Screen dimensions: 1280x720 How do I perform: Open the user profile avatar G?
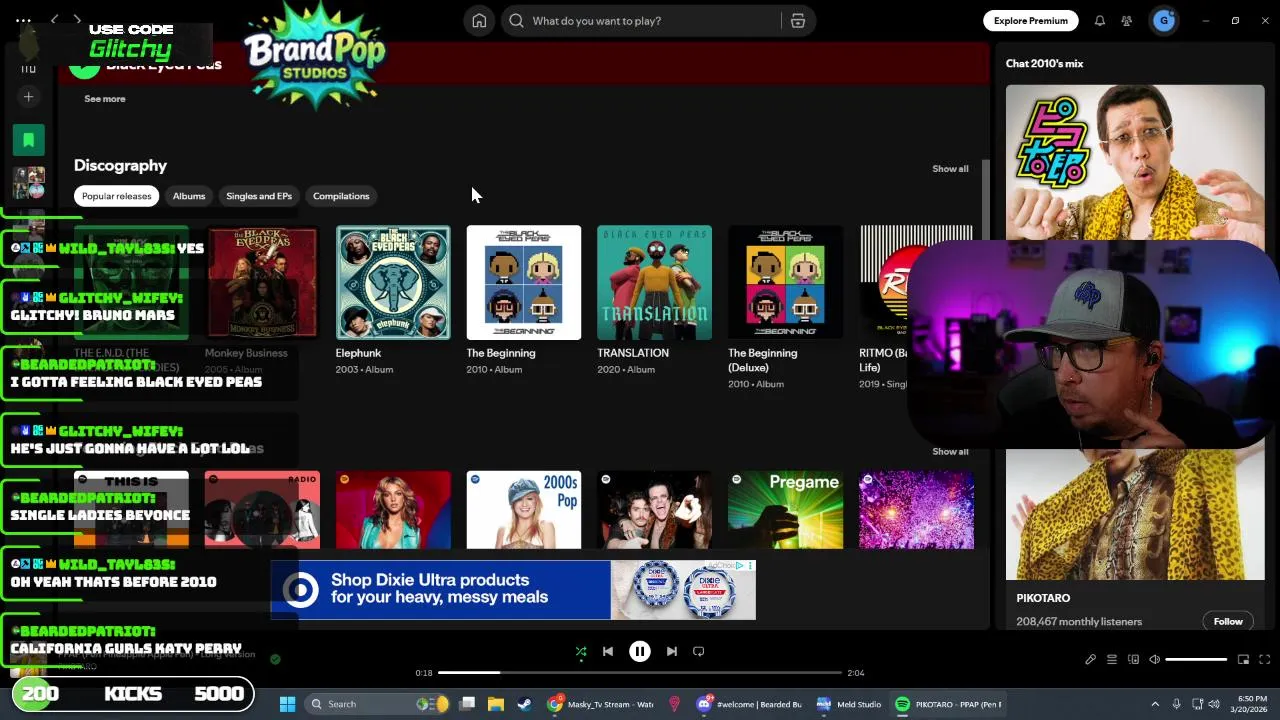pyautogui.click(x=1163, y=21)
